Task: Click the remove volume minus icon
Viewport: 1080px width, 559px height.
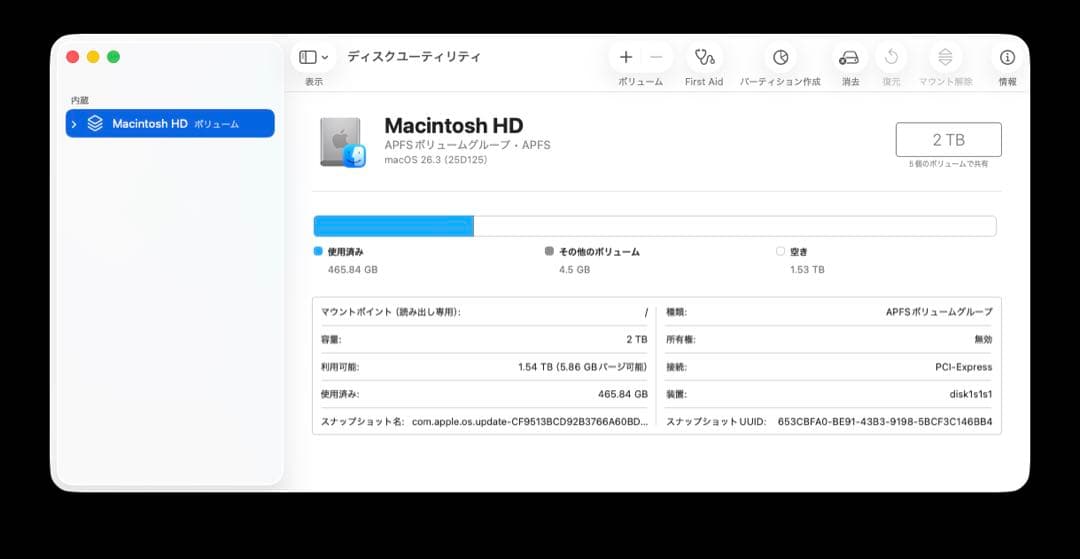Action: (656, 57)
